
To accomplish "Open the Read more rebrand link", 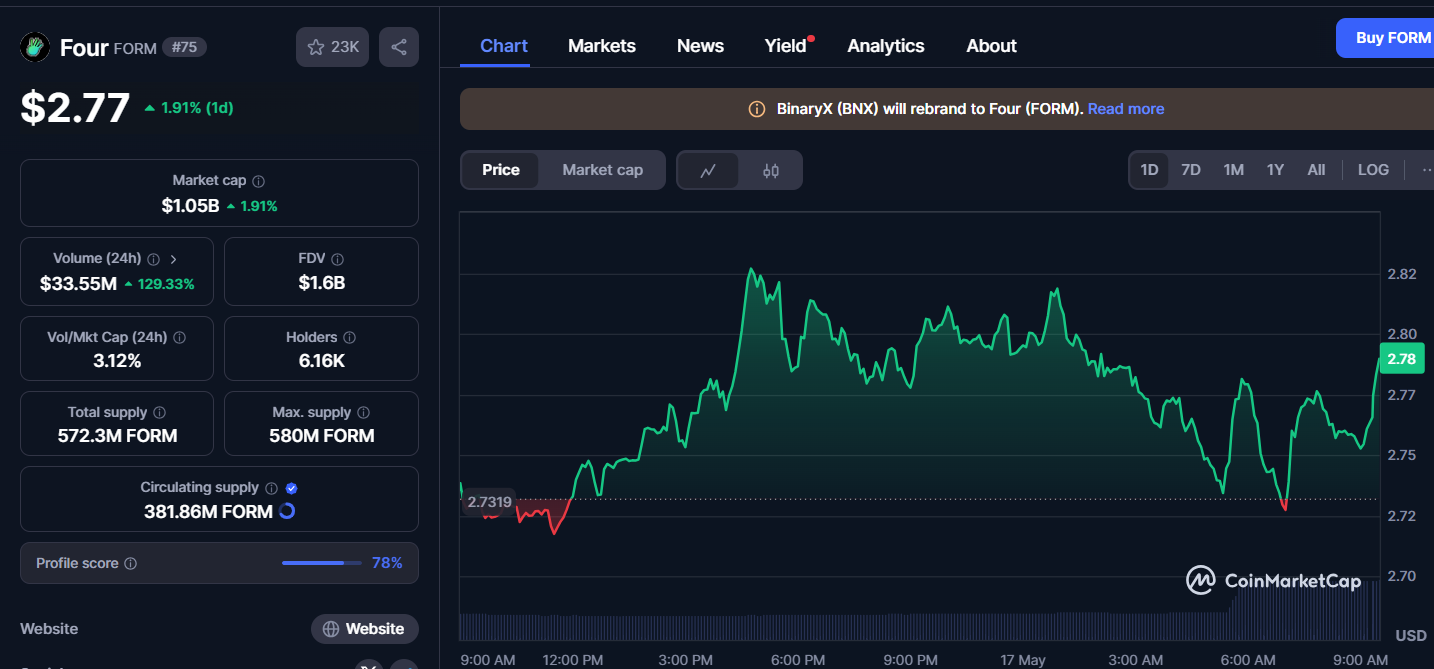I will pyautogui.click(x=1125, y=109).
